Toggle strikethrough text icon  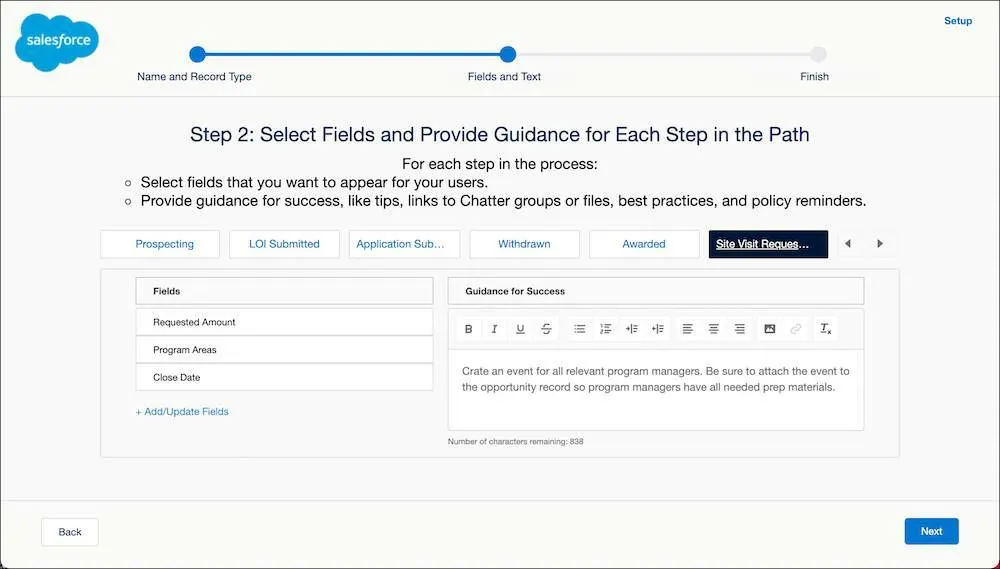pyautogui.click(x=547, y=329)
